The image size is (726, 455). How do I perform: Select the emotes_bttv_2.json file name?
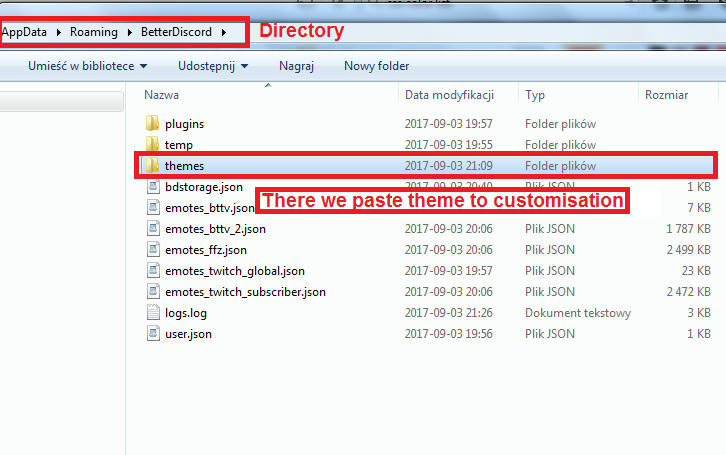click(x=215, y=229)
